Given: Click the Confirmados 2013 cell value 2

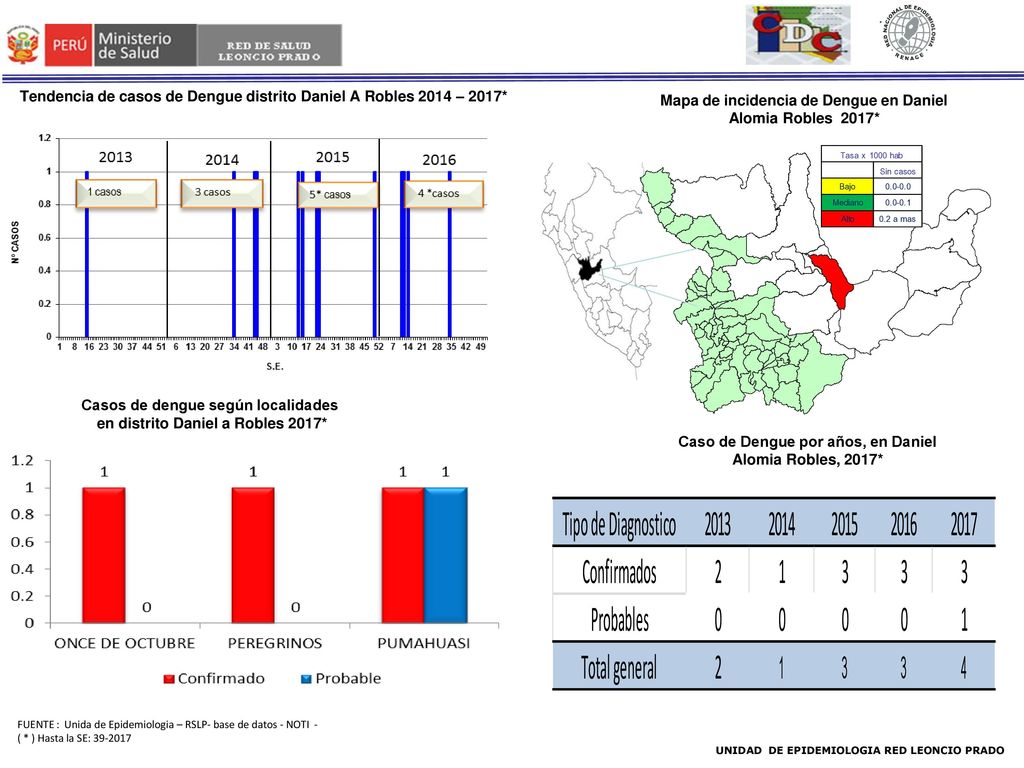Looking at the screenshot, I should click(x=718, y=573).
